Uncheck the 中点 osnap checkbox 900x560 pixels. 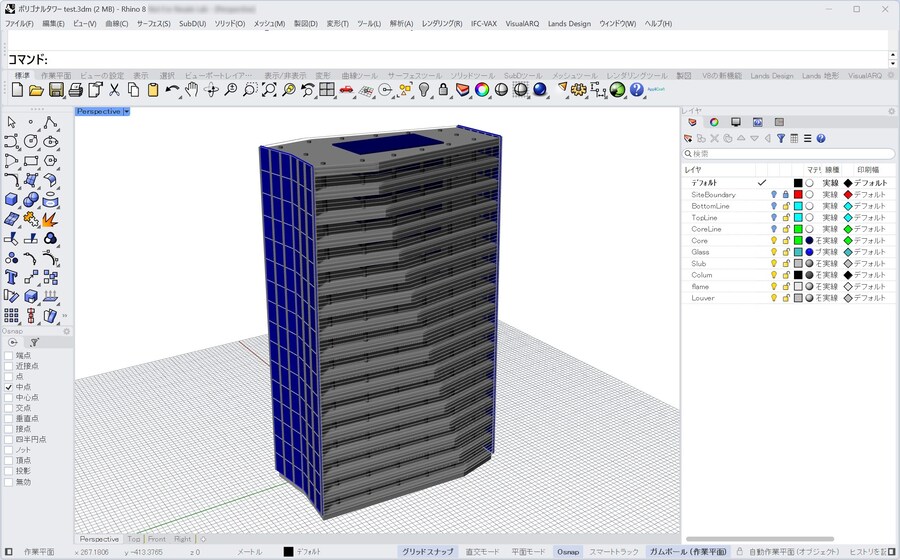coord(9,387)
